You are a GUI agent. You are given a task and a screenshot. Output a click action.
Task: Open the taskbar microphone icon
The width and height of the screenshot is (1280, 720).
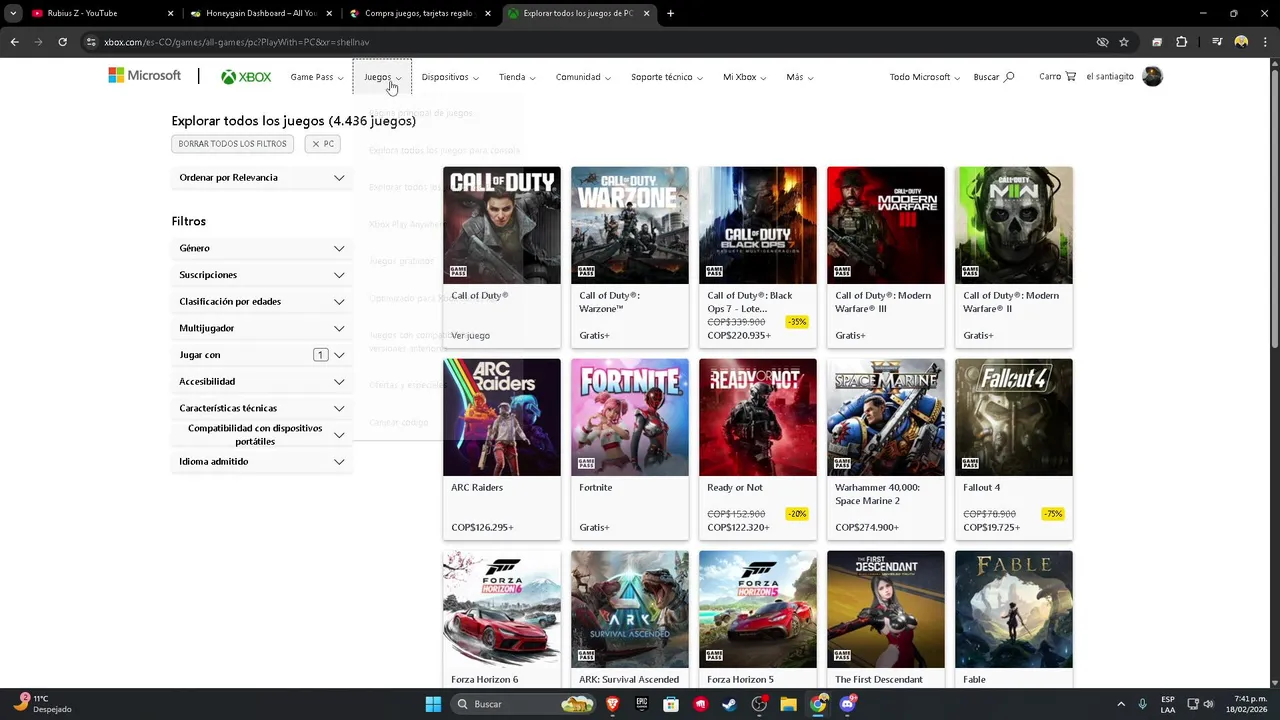click(x=1143, y=704)
